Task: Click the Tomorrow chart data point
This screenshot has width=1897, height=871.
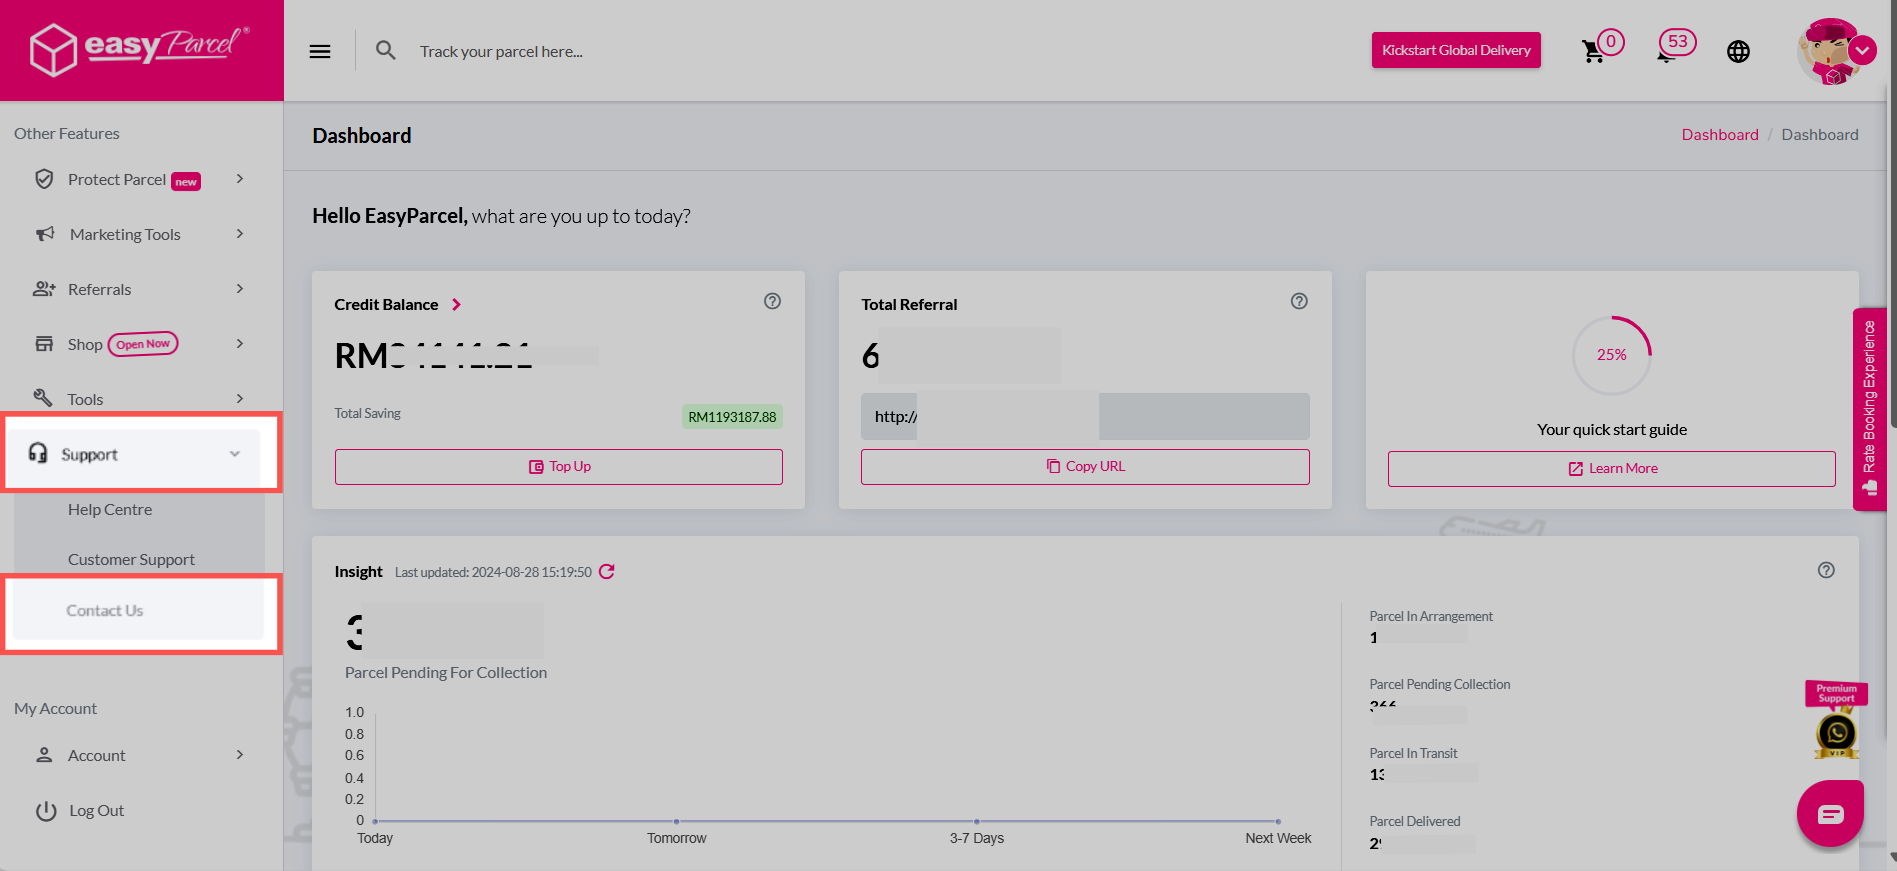Action: coord(676,821)
